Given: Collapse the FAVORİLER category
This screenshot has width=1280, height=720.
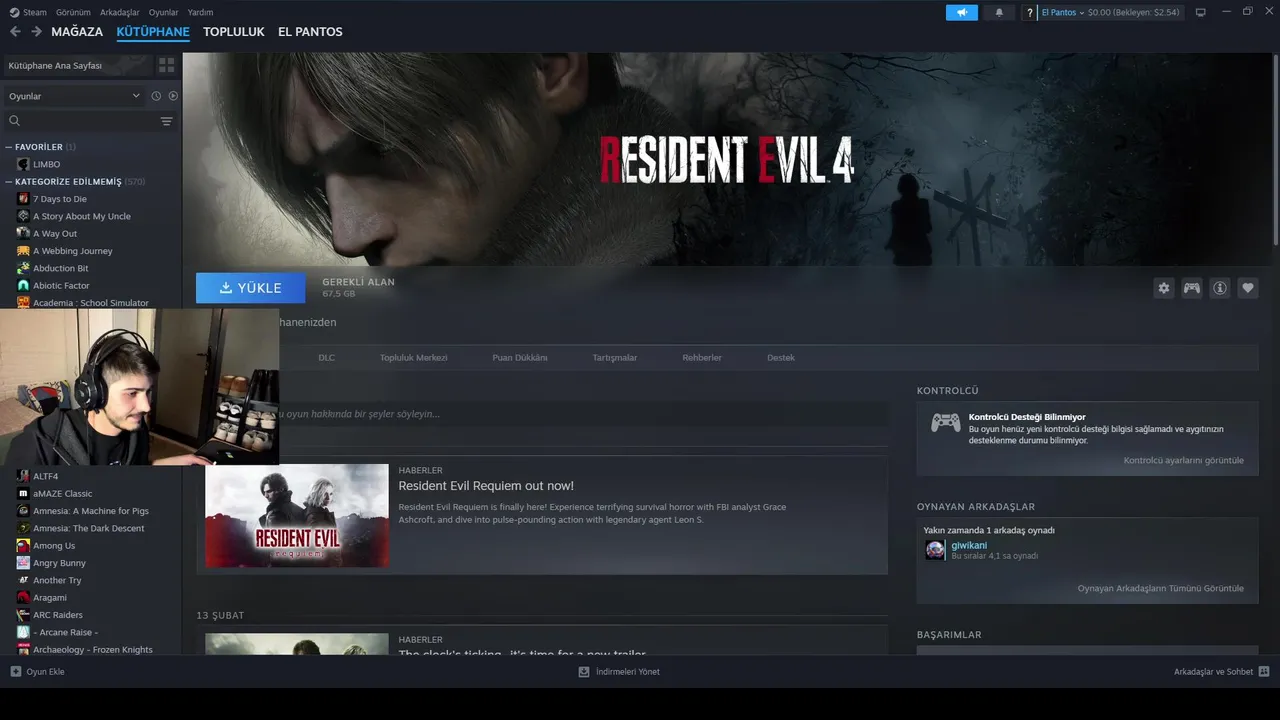Looking at the screenshot, I should 9,147.
